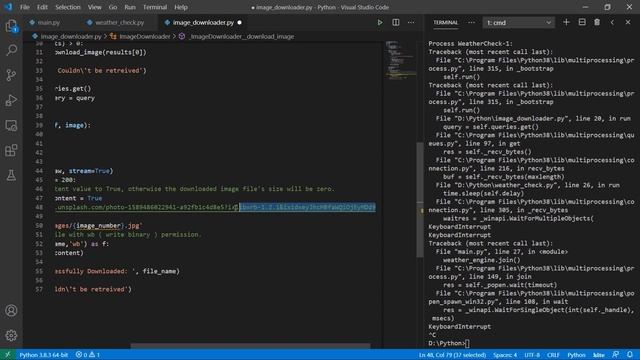The width and height of the screenshot is (640, 360).
Task: Click the terminal prompt D:\Python>
Action: [x=447, y=343]
